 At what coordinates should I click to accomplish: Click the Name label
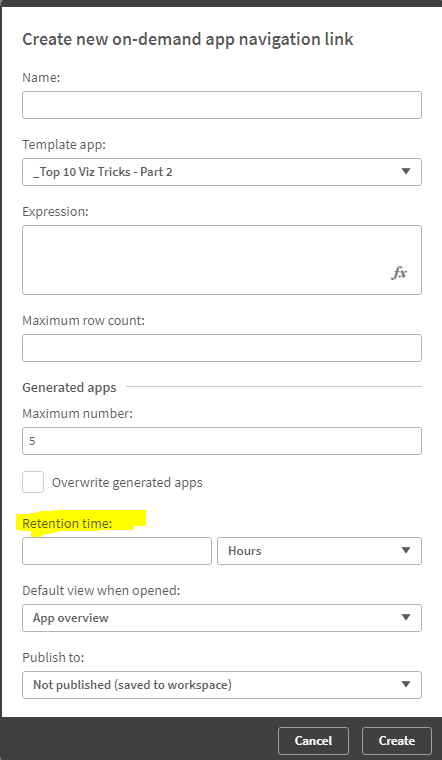[41, 77]
